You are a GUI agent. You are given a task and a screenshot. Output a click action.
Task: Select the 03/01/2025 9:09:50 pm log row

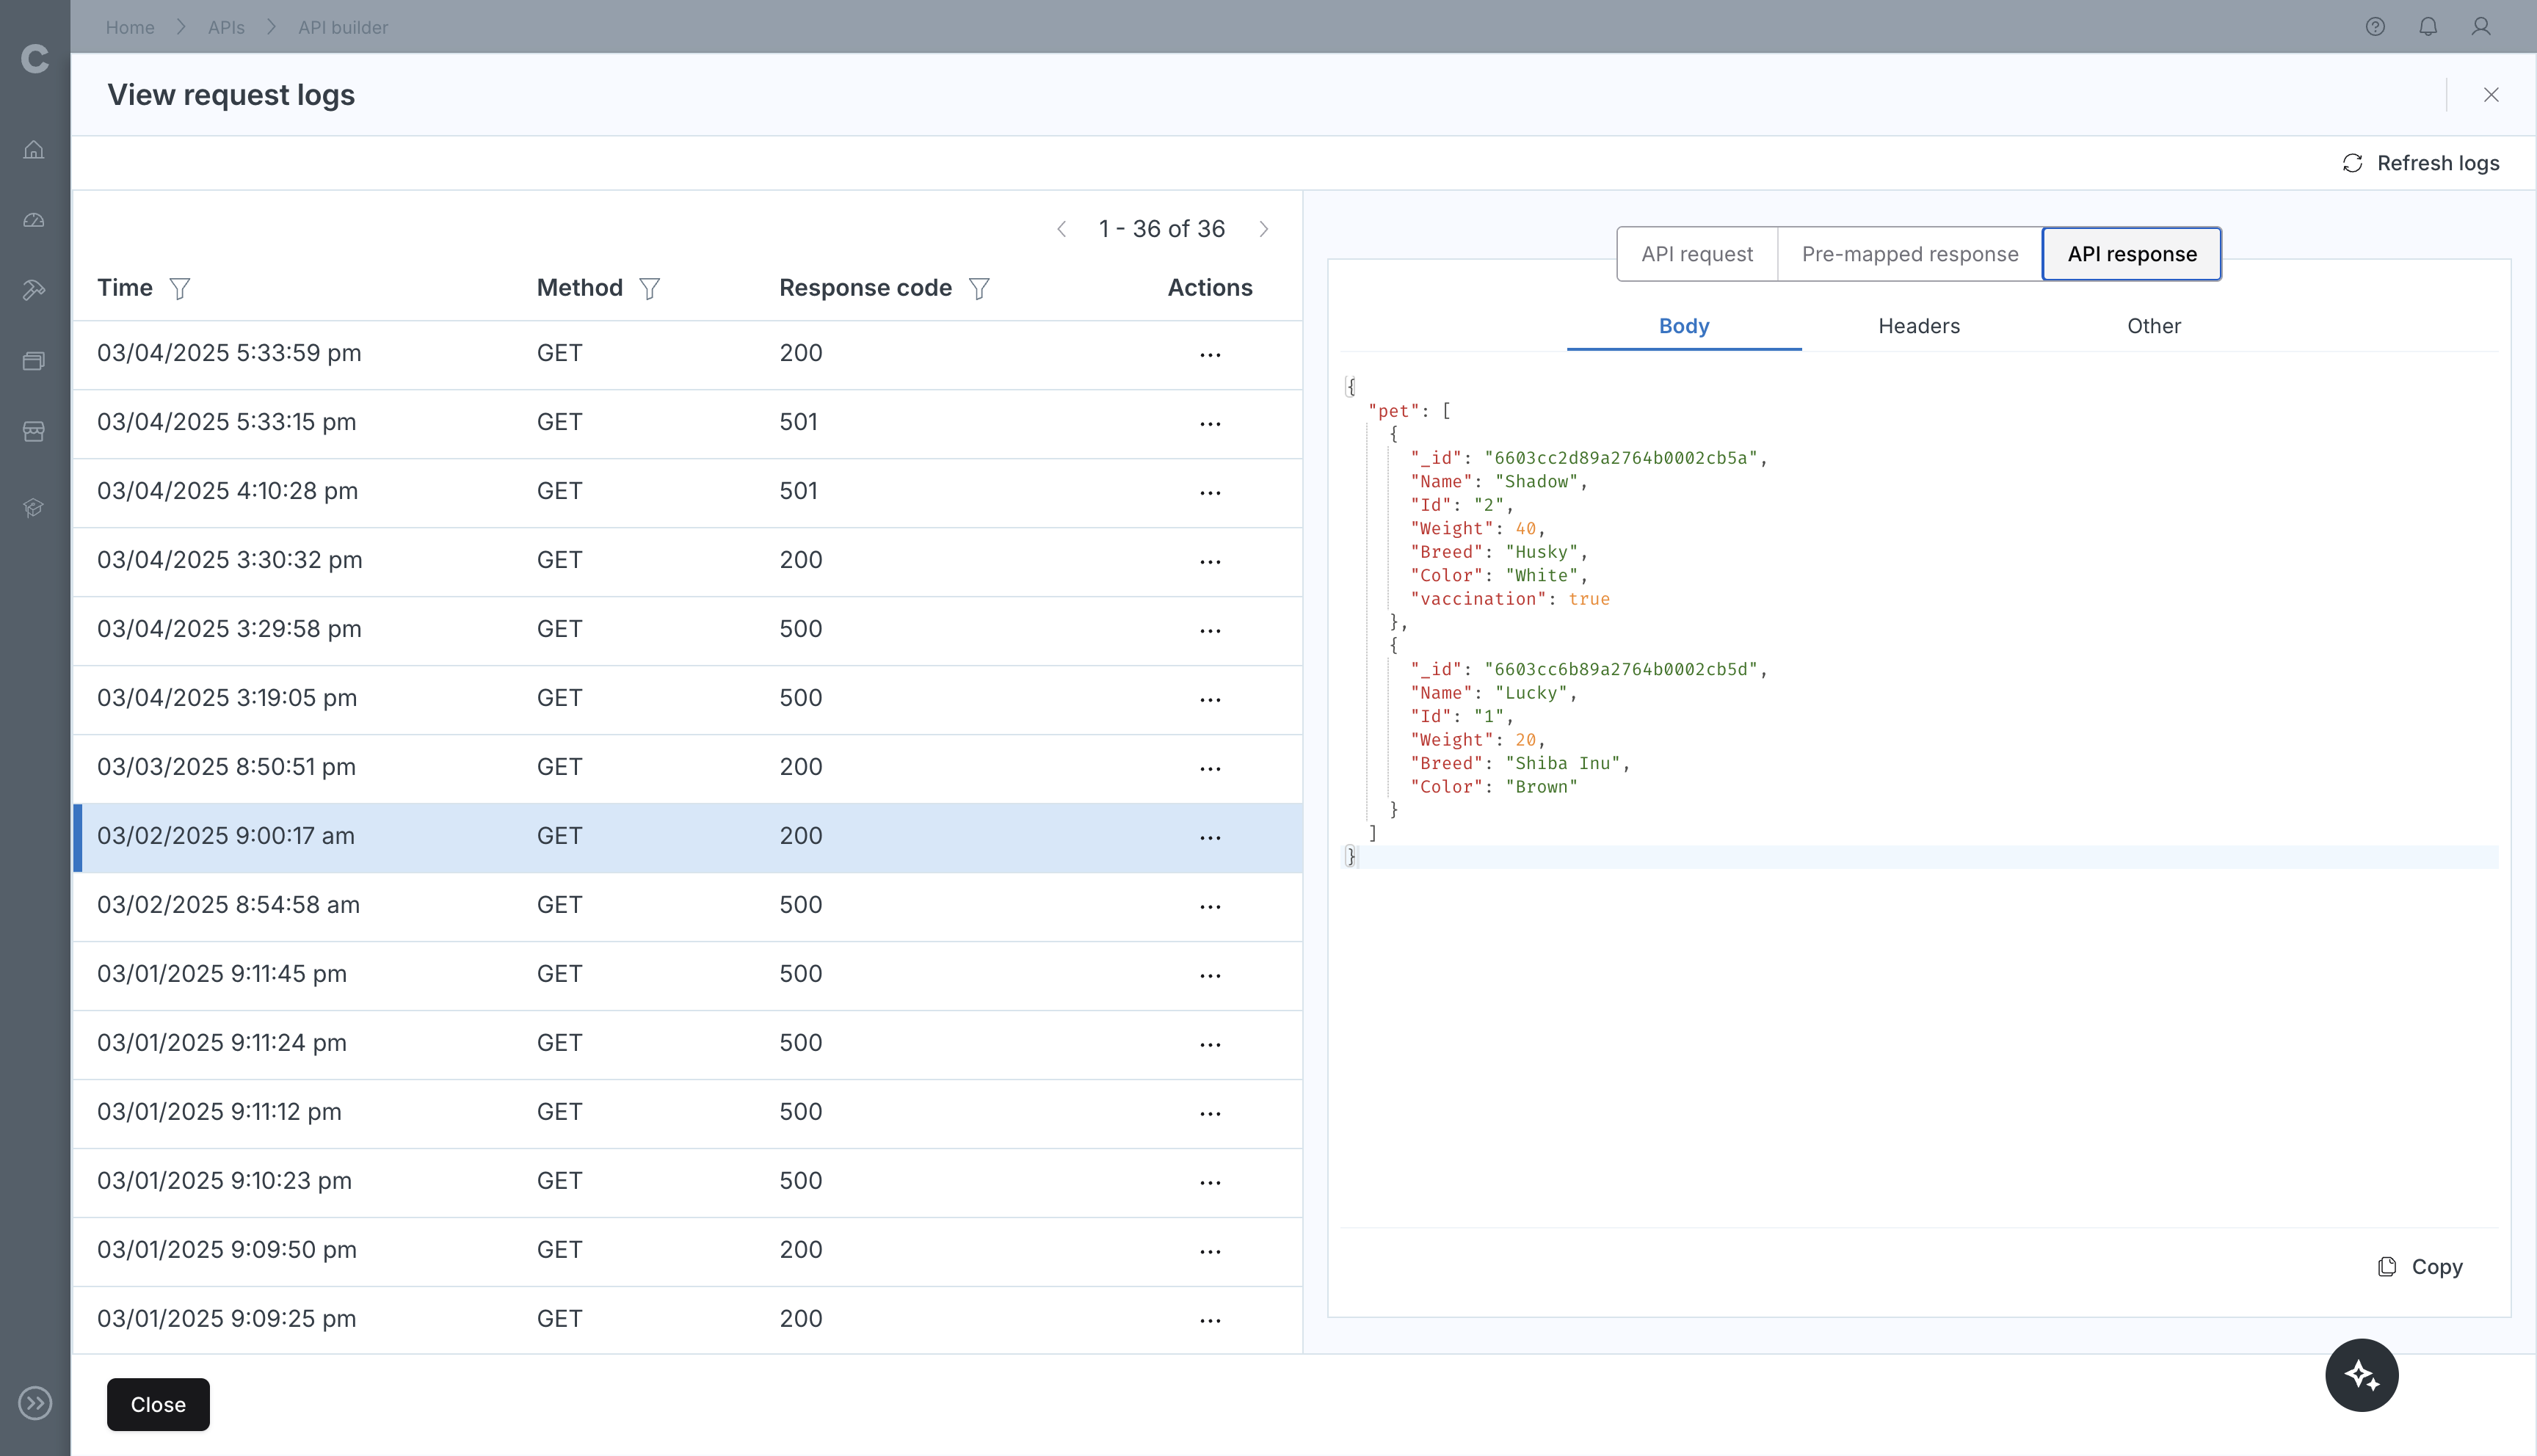point(687,1251)
